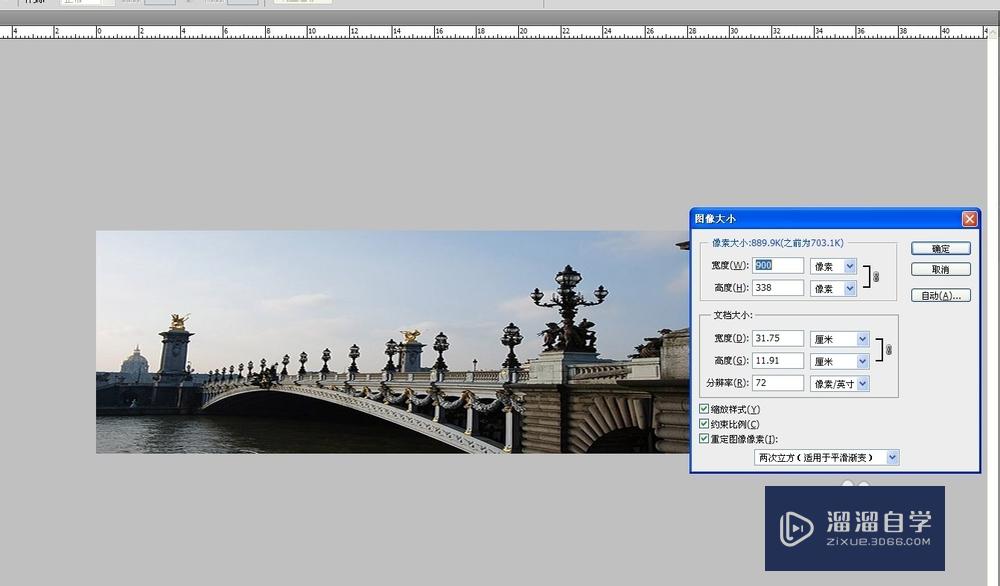1000x586 pixels.
Task: Focus the document 高度(G) field showing 11.91
Action: 777,360
